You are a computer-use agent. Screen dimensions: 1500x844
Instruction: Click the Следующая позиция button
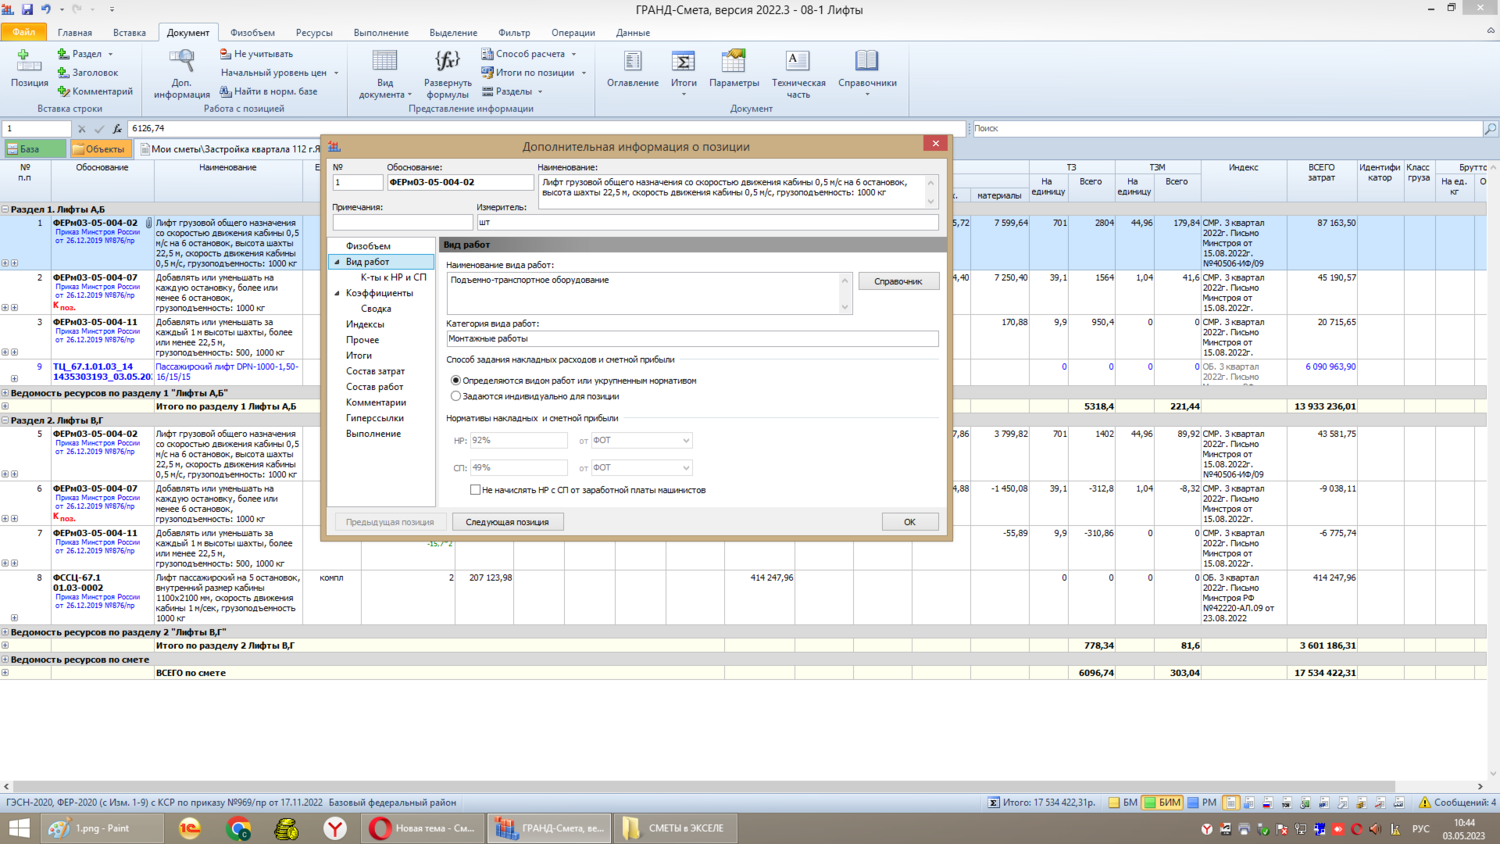[x=507, y=522]
